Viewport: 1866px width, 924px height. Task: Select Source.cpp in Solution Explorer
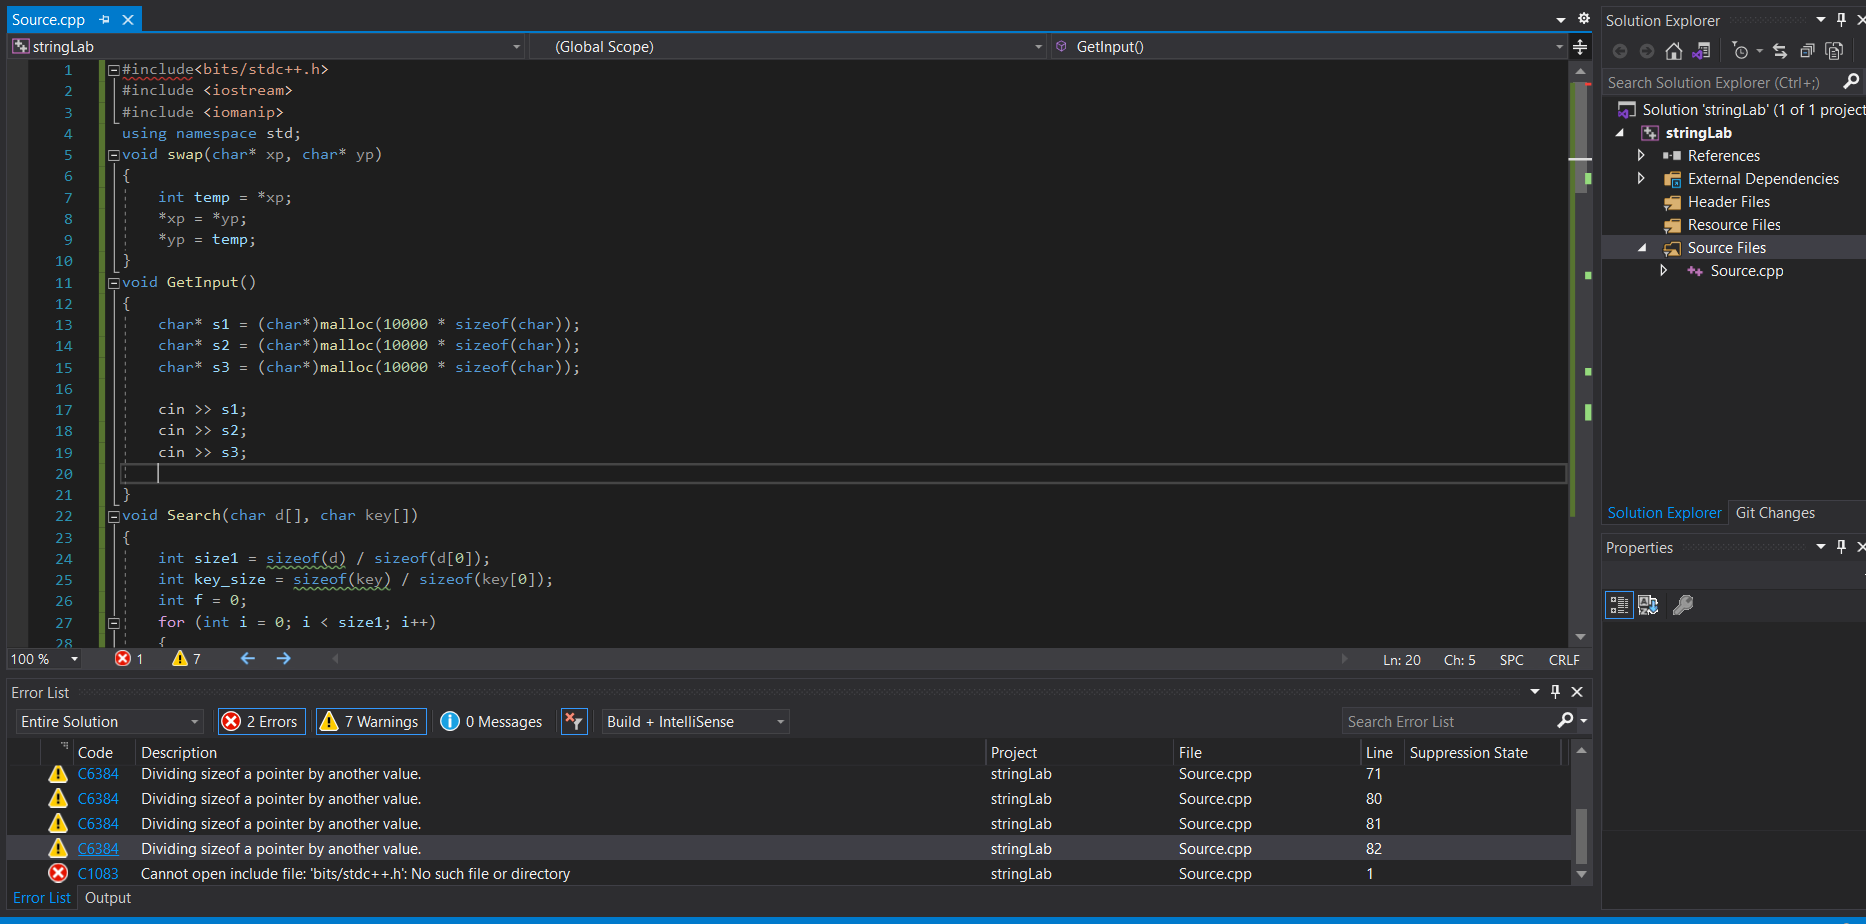click(x=1746, y=271)
